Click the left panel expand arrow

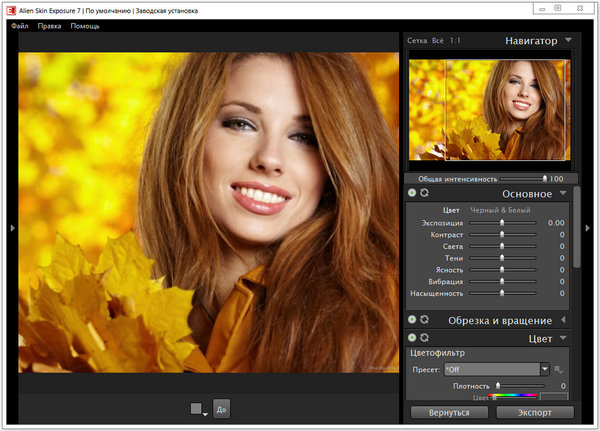pos(11,228)
